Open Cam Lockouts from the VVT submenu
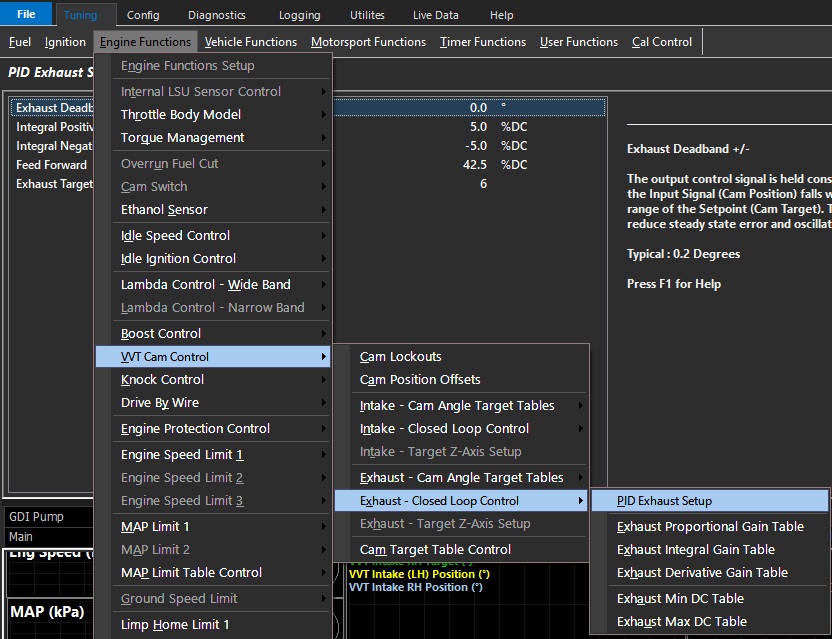The image size is (832, 639). click(x=462, y=357)
